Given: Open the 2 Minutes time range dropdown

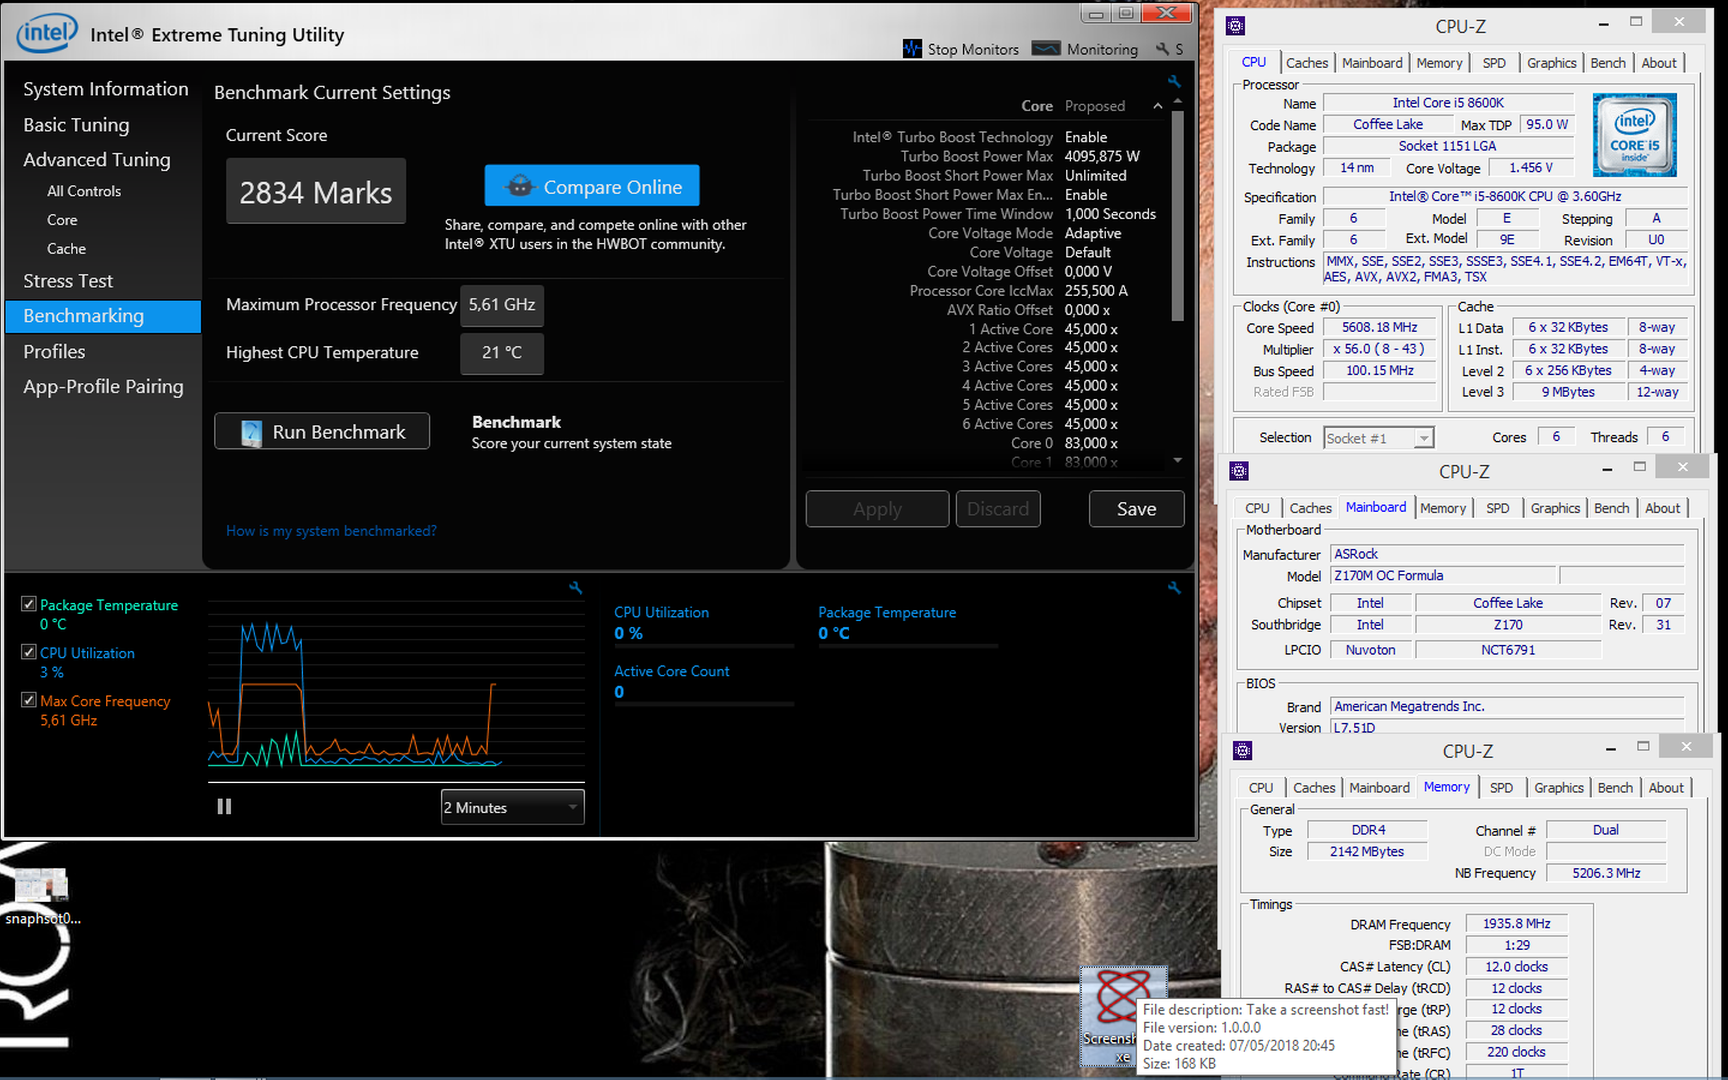Looking at the screenshot, I should pos(512,807).
